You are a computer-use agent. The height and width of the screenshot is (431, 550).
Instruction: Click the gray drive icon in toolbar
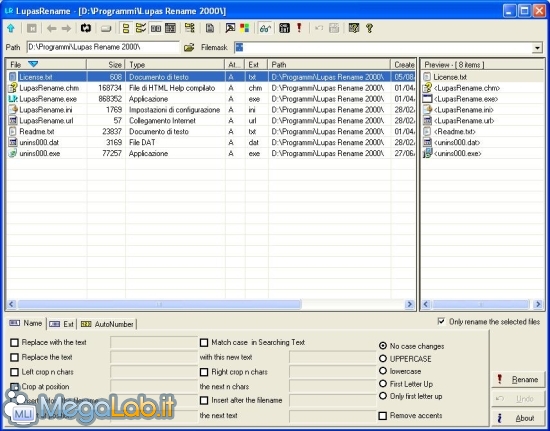pos(106,29)
